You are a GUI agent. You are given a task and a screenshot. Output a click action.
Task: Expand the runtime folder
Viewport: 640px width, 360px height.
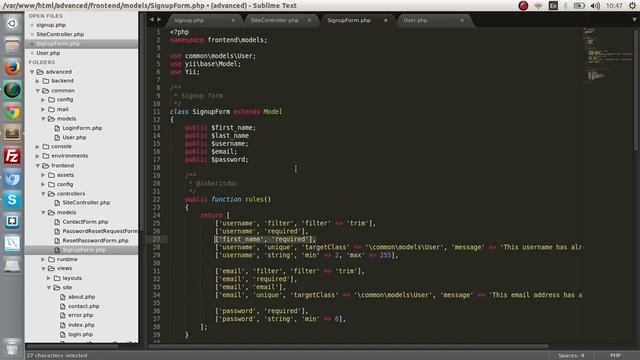pyautogui.click(x=43, y=260)
